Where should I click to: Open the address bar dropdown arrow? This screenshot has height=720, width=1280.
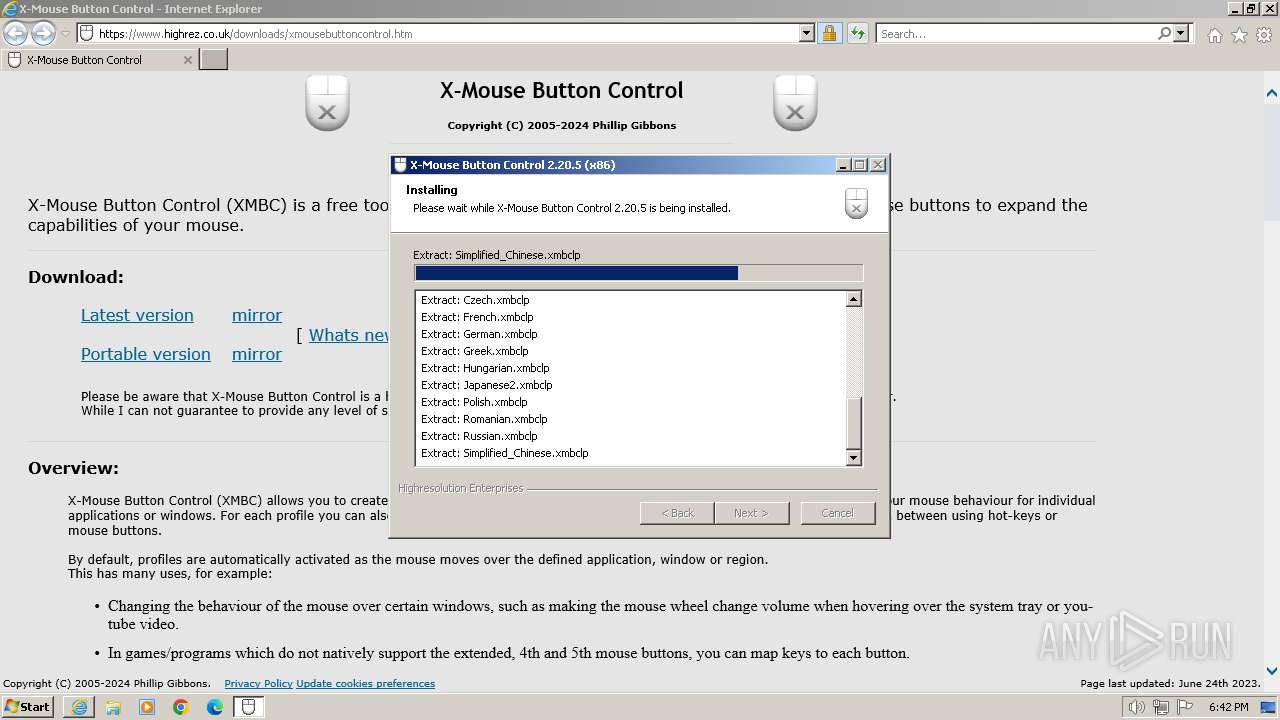tap(807, 33)
